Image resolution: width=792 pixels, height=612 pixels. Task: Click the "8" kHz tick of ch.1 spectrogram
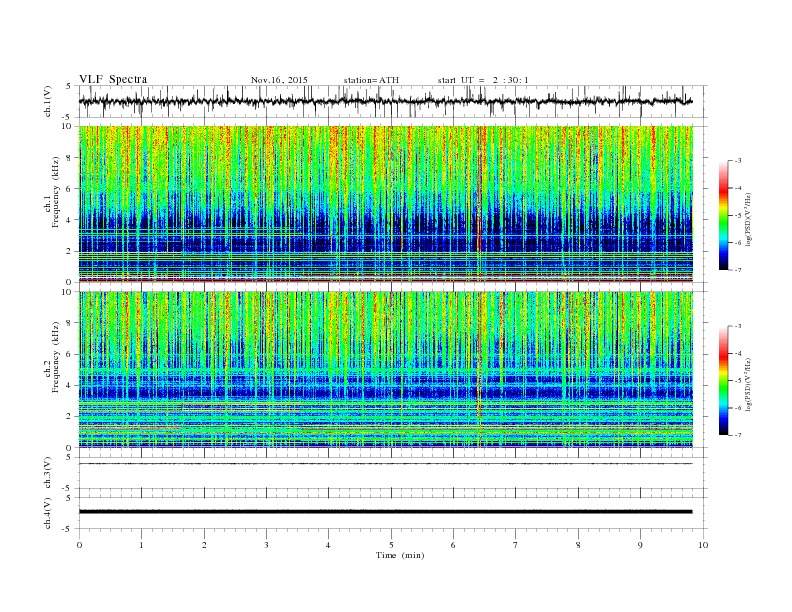point(70,158)
